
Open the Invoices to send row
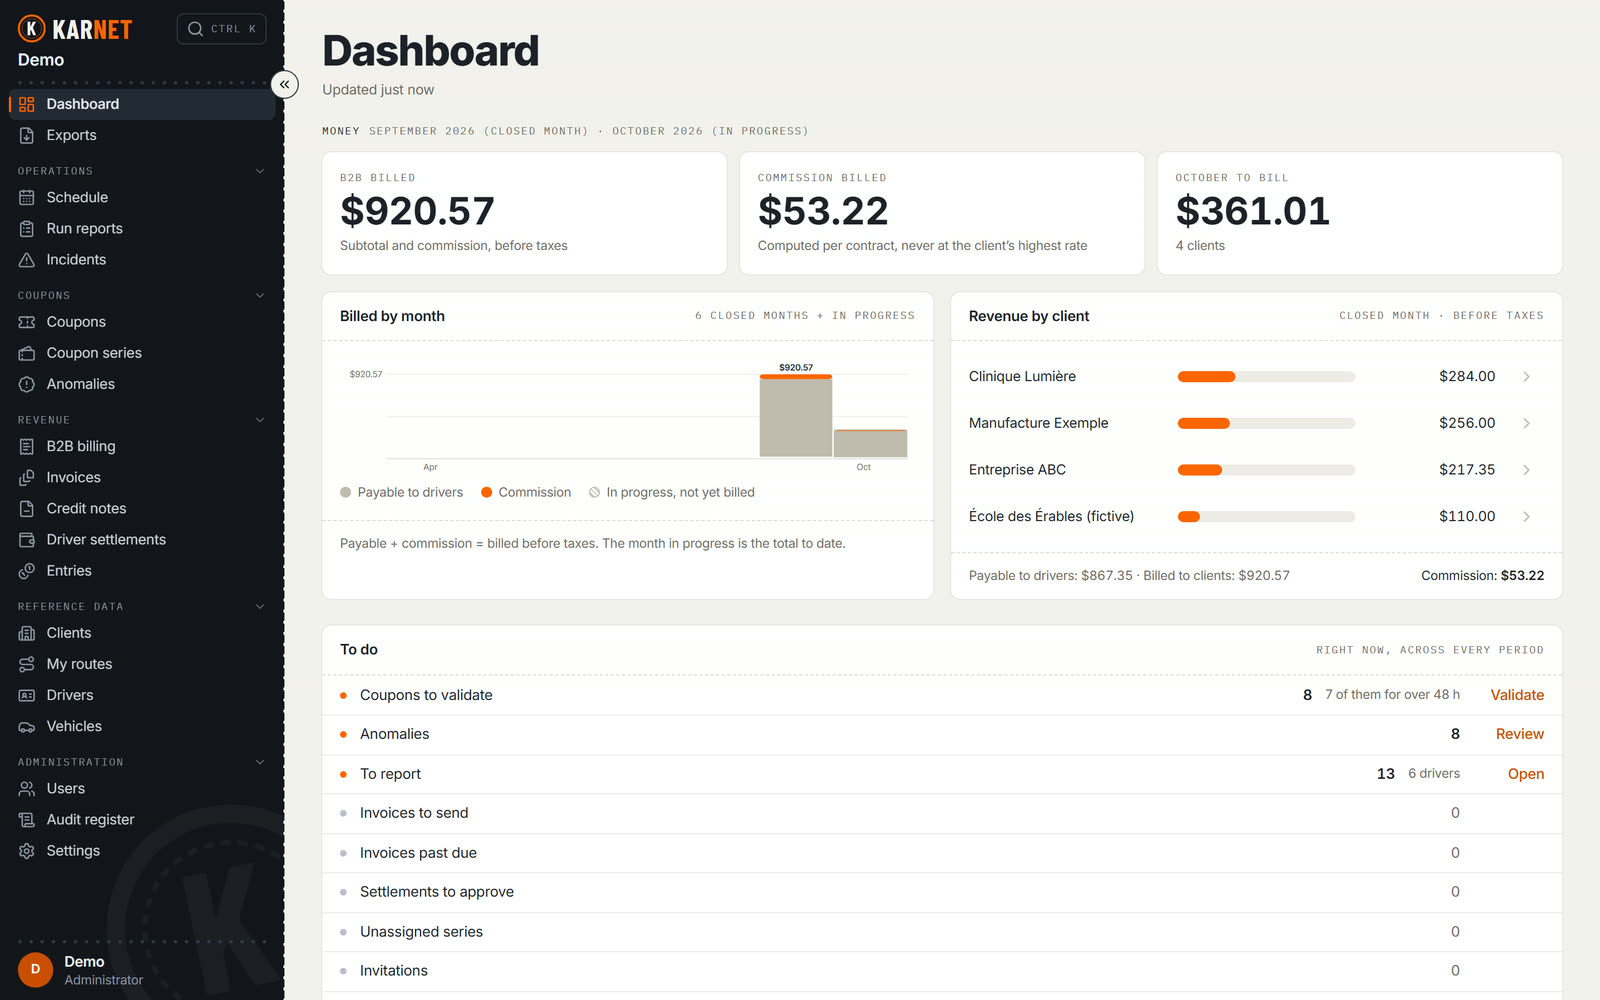tap(942, 813)
